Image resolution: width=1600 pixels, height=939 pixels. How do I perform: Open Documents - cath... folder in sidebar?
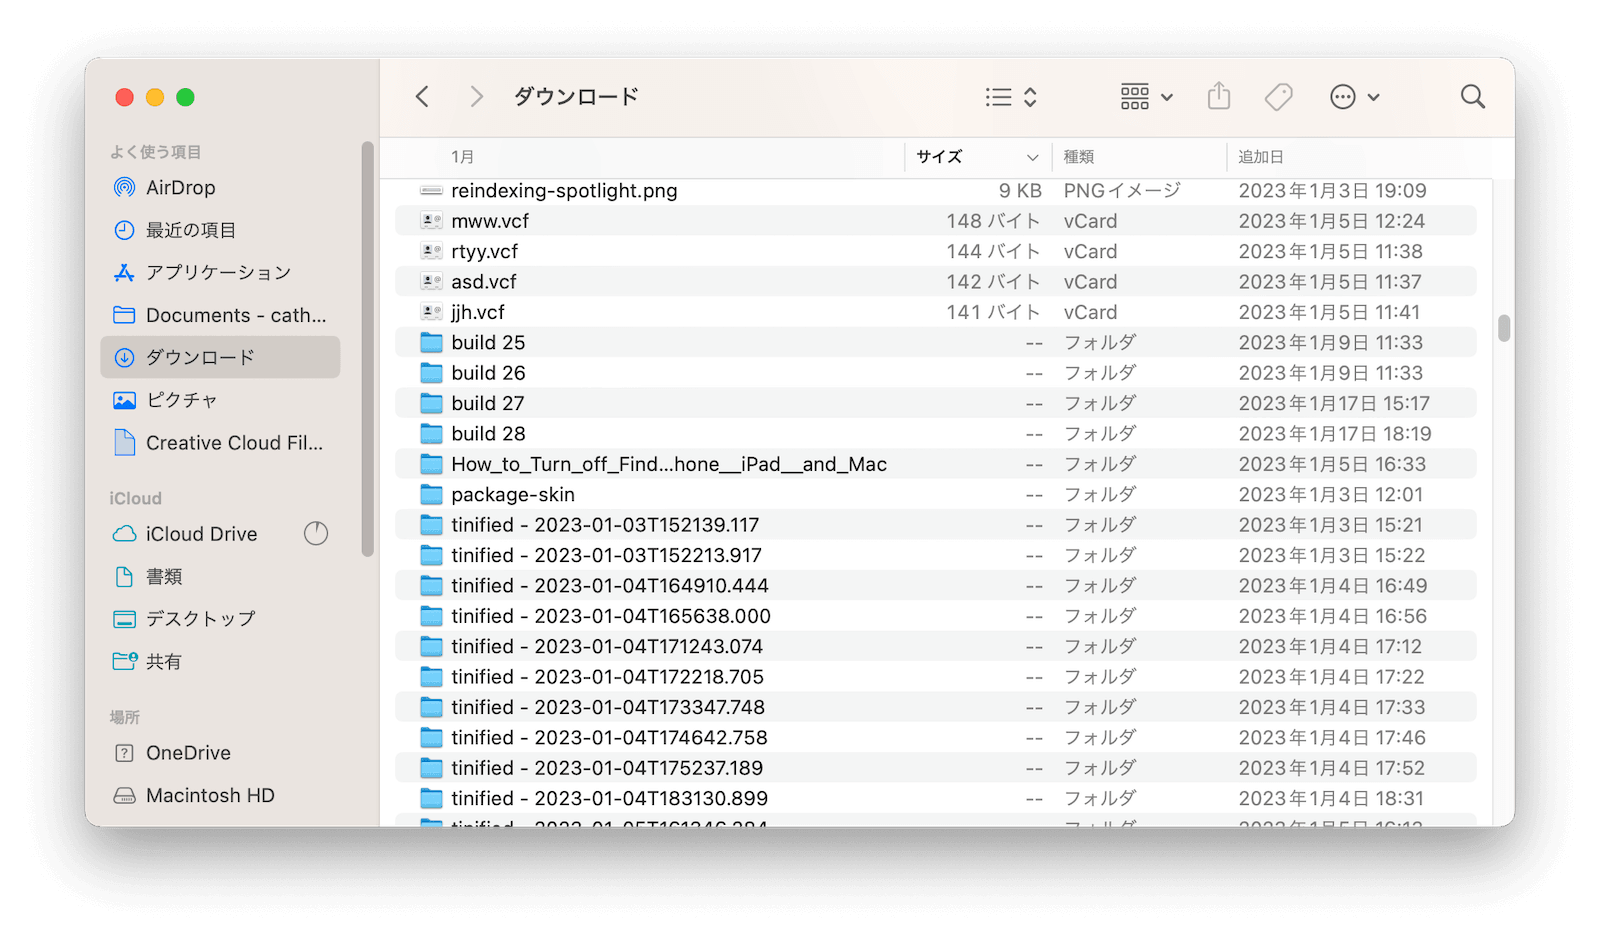[x=220, y=315]
